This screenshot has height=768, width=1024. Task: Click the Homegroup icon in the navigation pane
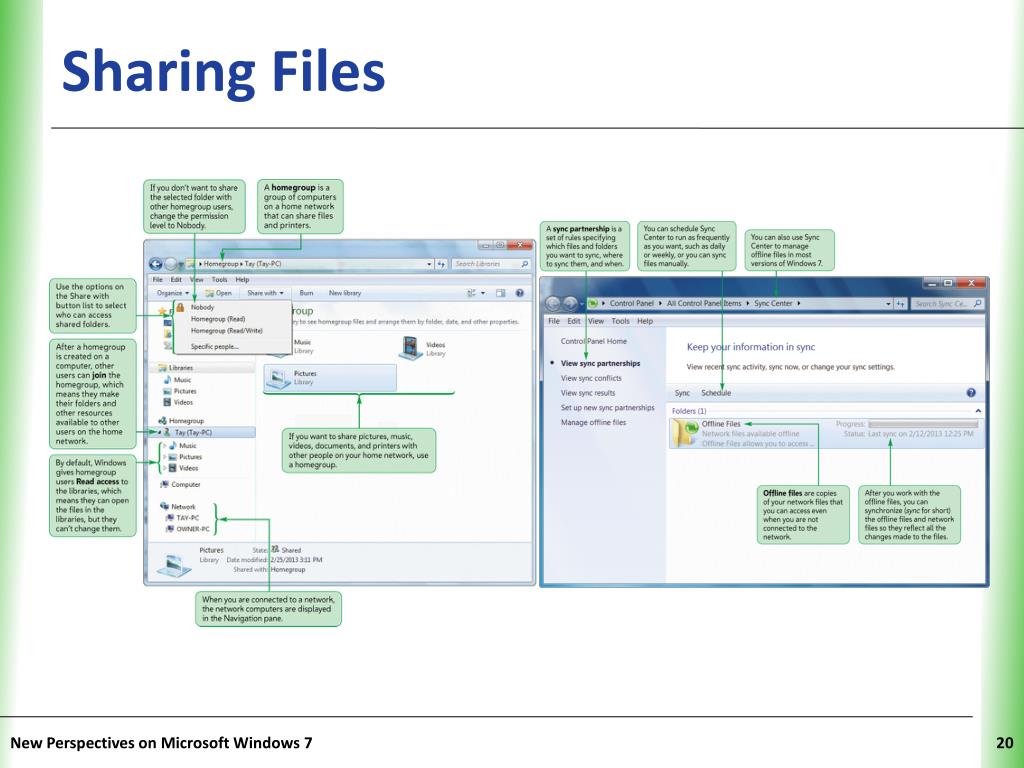click(163, 421)
